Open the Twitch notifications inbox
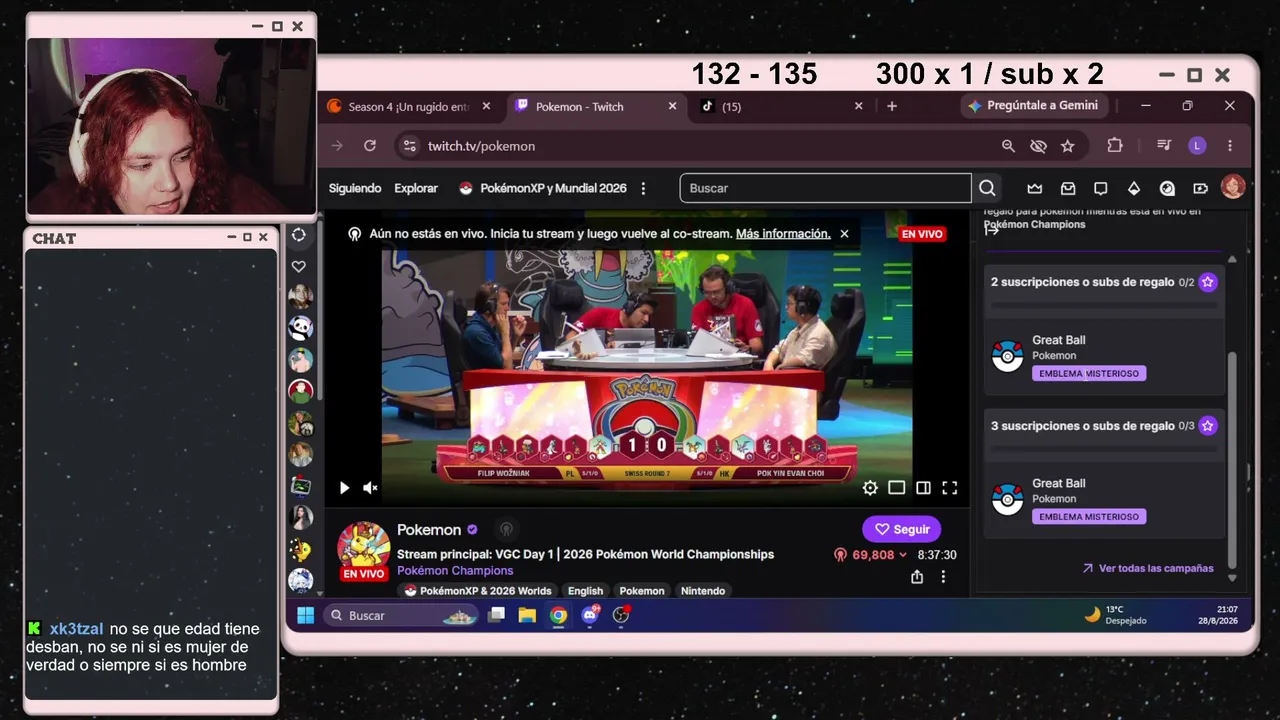The image size is (1280, 720). [x=1068, y=188]
